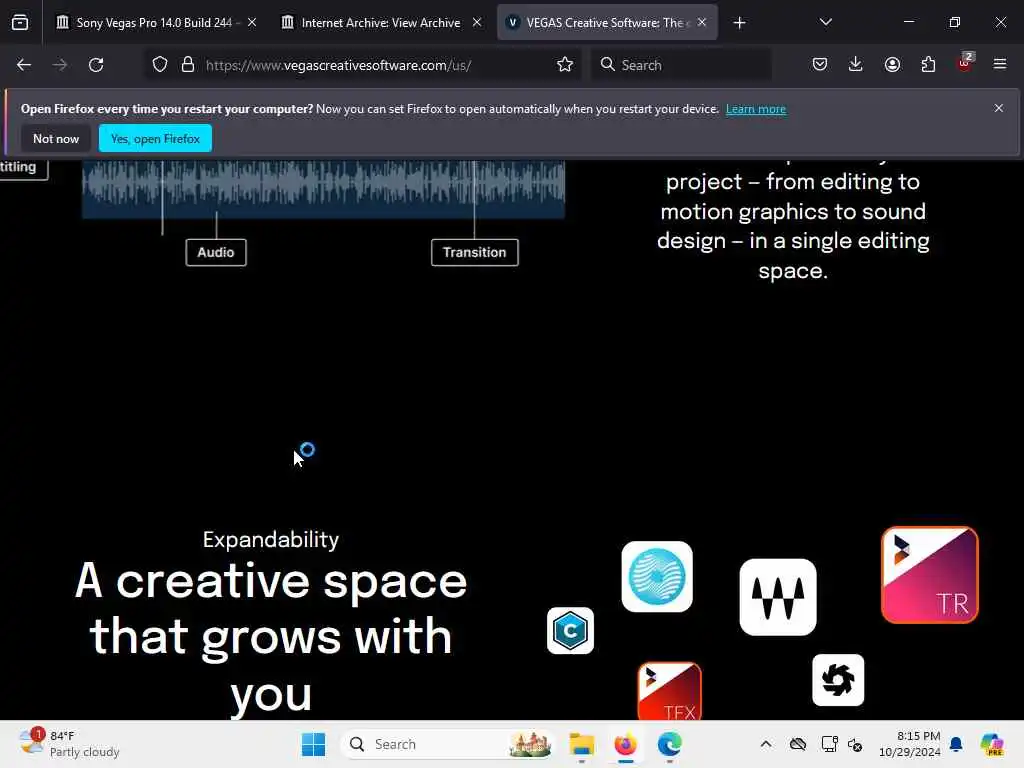
Task: Close the Firefox startup notification bar
Action: point(999,108)
